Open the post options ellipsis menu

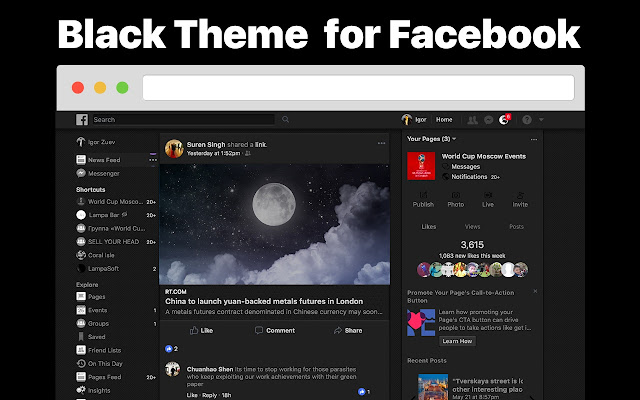[382, 143]
